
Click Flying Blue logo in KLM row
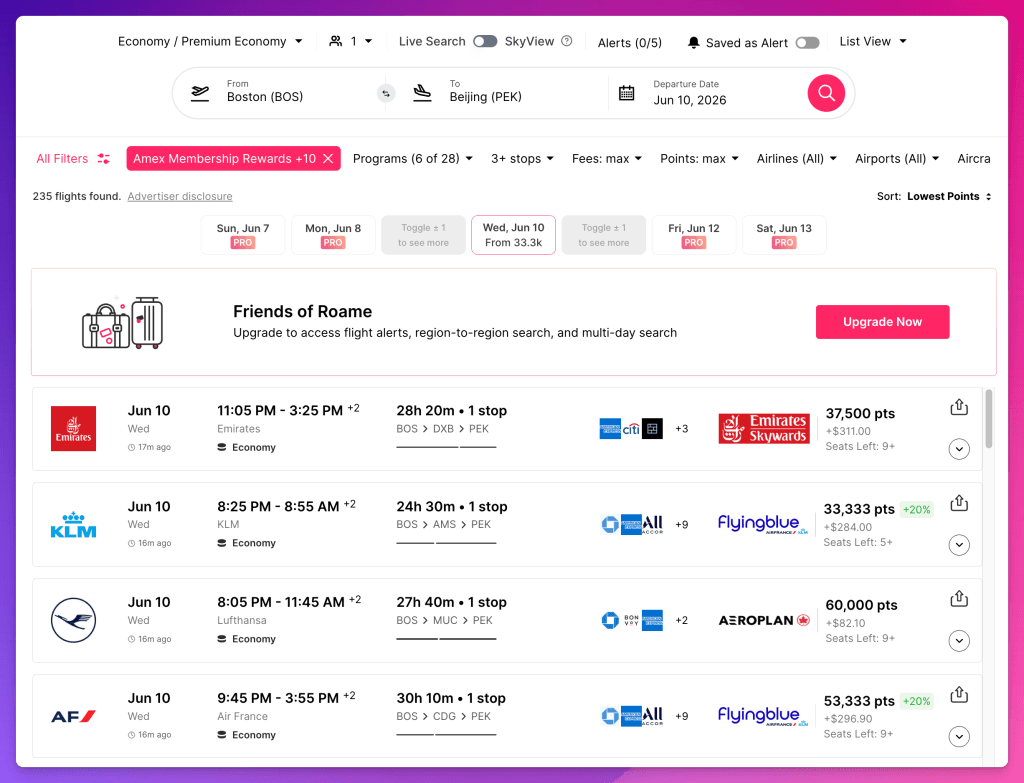coord(763,524)
